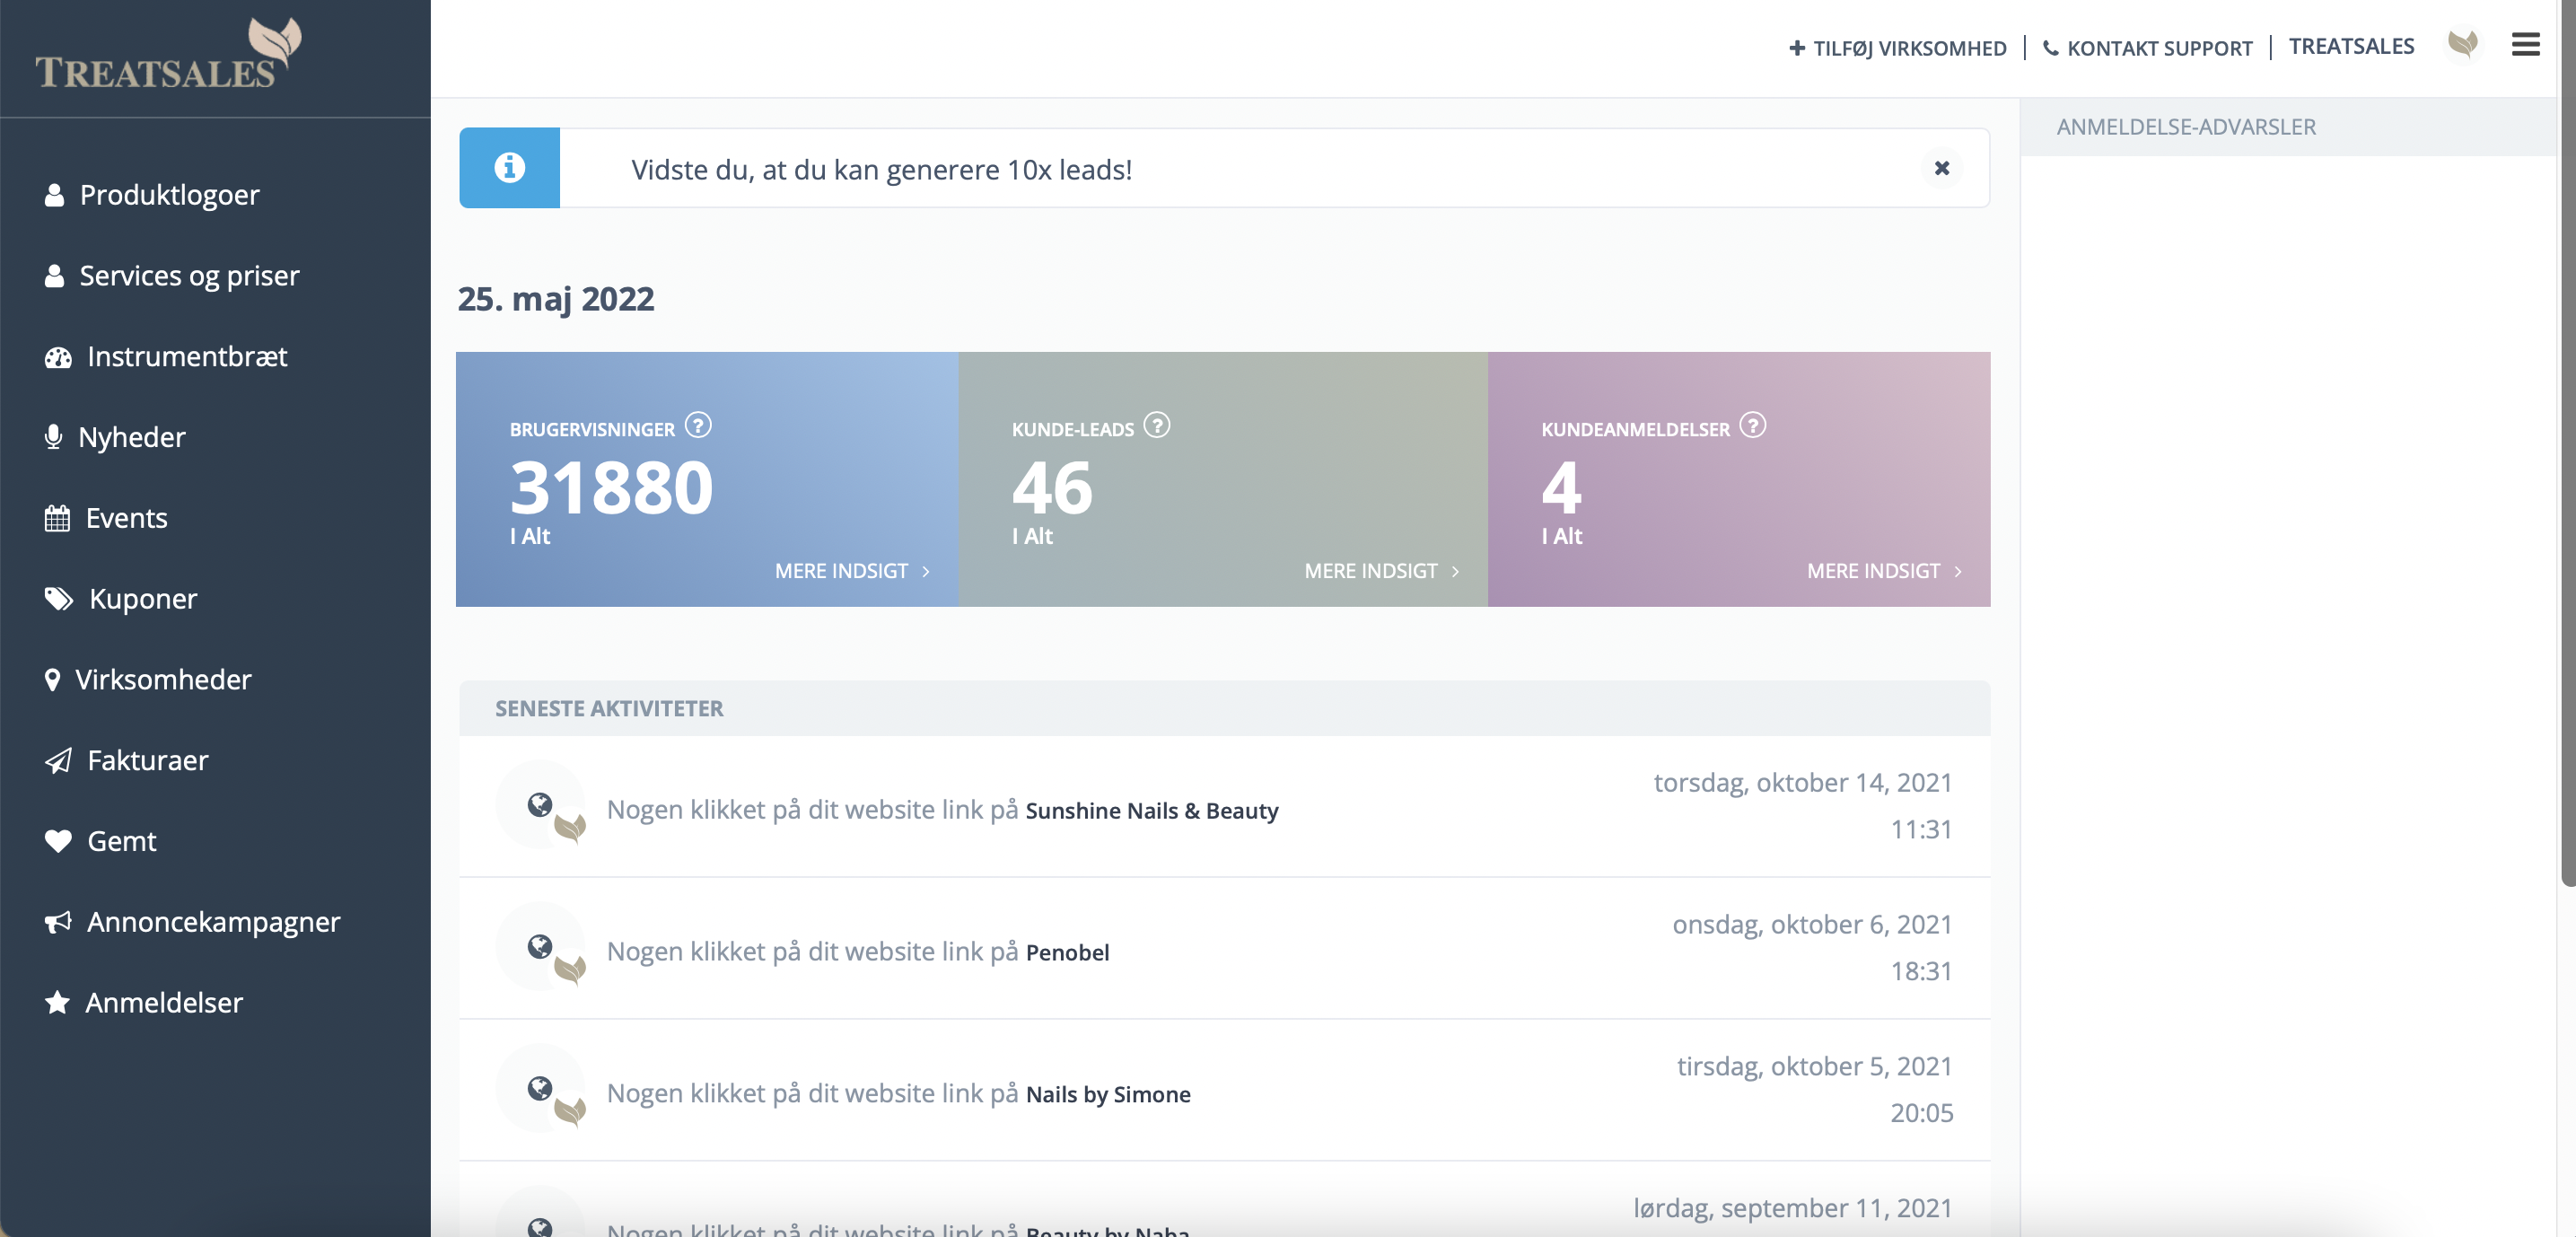
Task: Click help icon next to Kunde-leads
Action: pos(1156,426)
